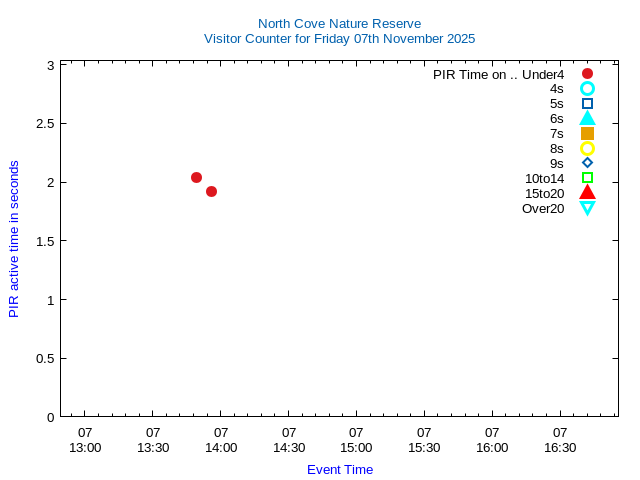This screenshot has width=640, height=480.
Task: Click the inverted cyan triangle Over20 marker
Action: (x=587, y=208)
